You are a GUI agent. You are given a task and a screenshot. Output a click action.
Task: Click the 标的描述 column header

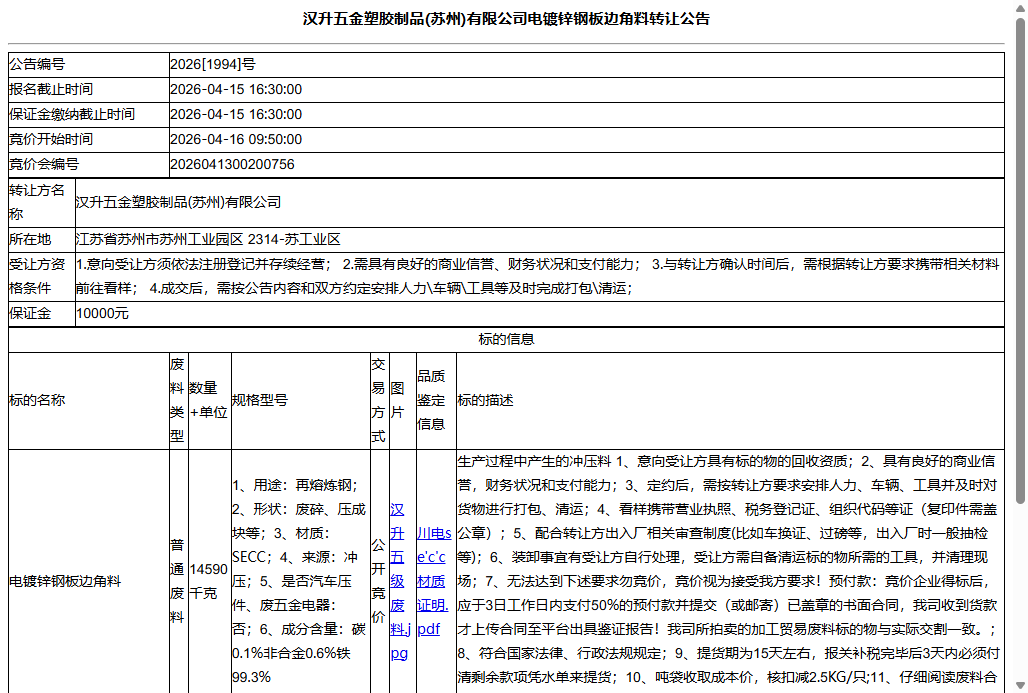tap(730, 401)
